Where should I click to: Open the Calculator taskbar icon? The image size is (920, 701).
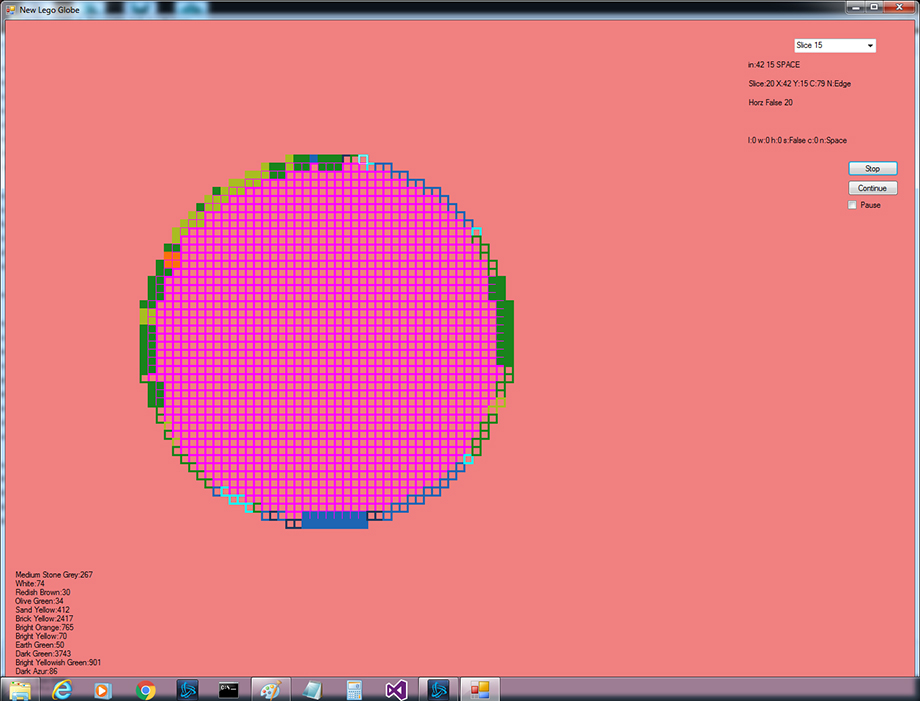point(353,689)
